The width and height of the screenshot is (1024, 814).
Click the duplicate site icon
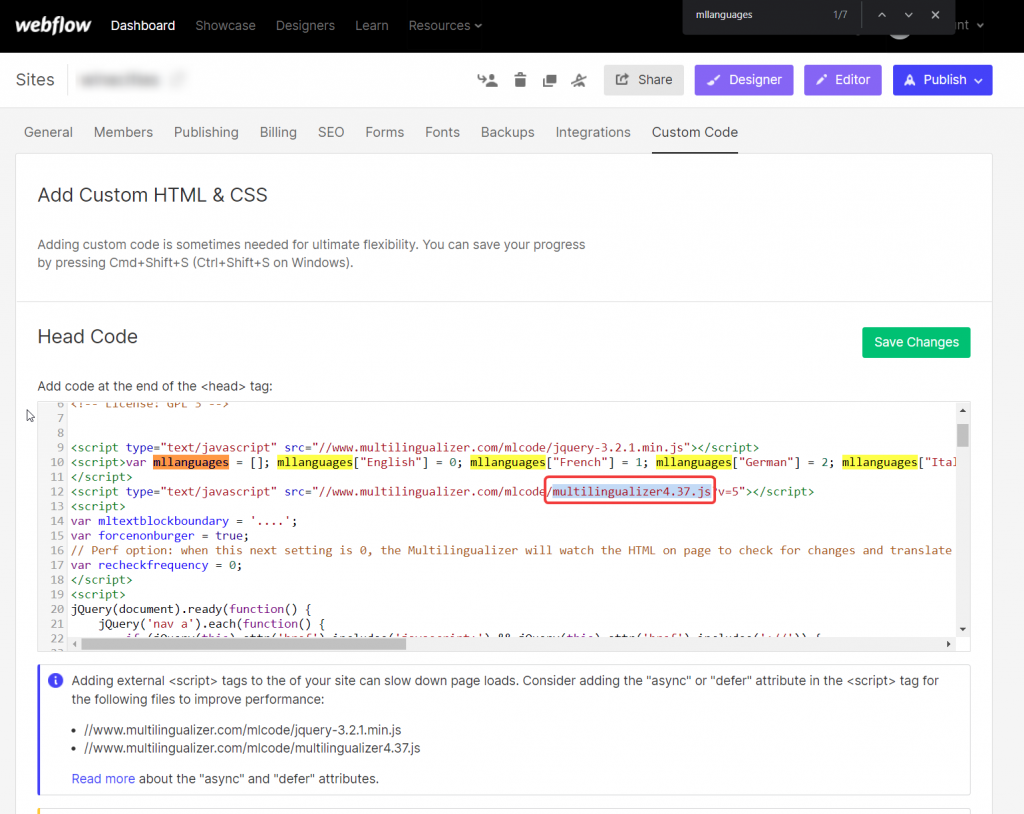point(549,80)
